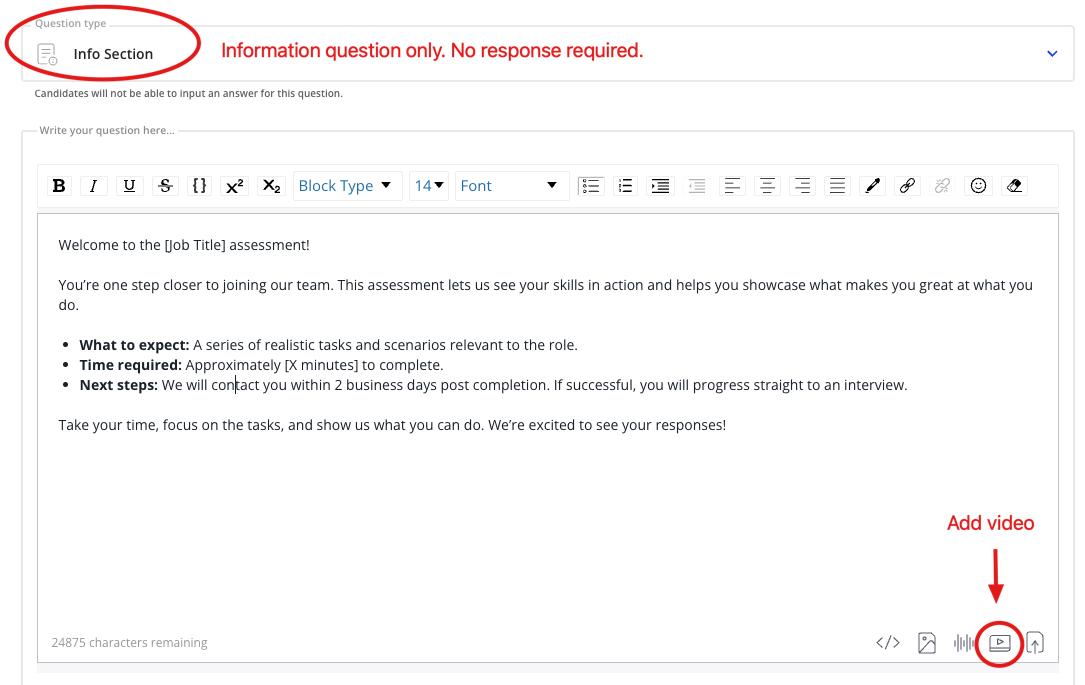1085x685 pixels.
Task: Open the Block Type dropdown
Action: click(x=346, y=185)
